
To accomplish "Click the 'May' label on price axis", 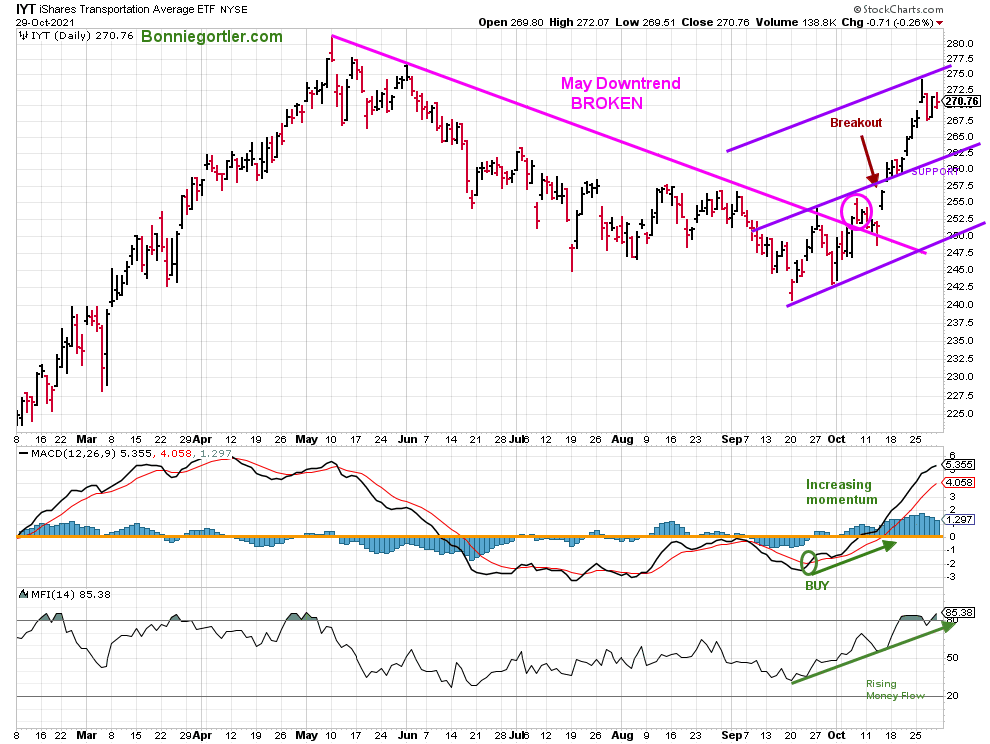I will 306,439.
